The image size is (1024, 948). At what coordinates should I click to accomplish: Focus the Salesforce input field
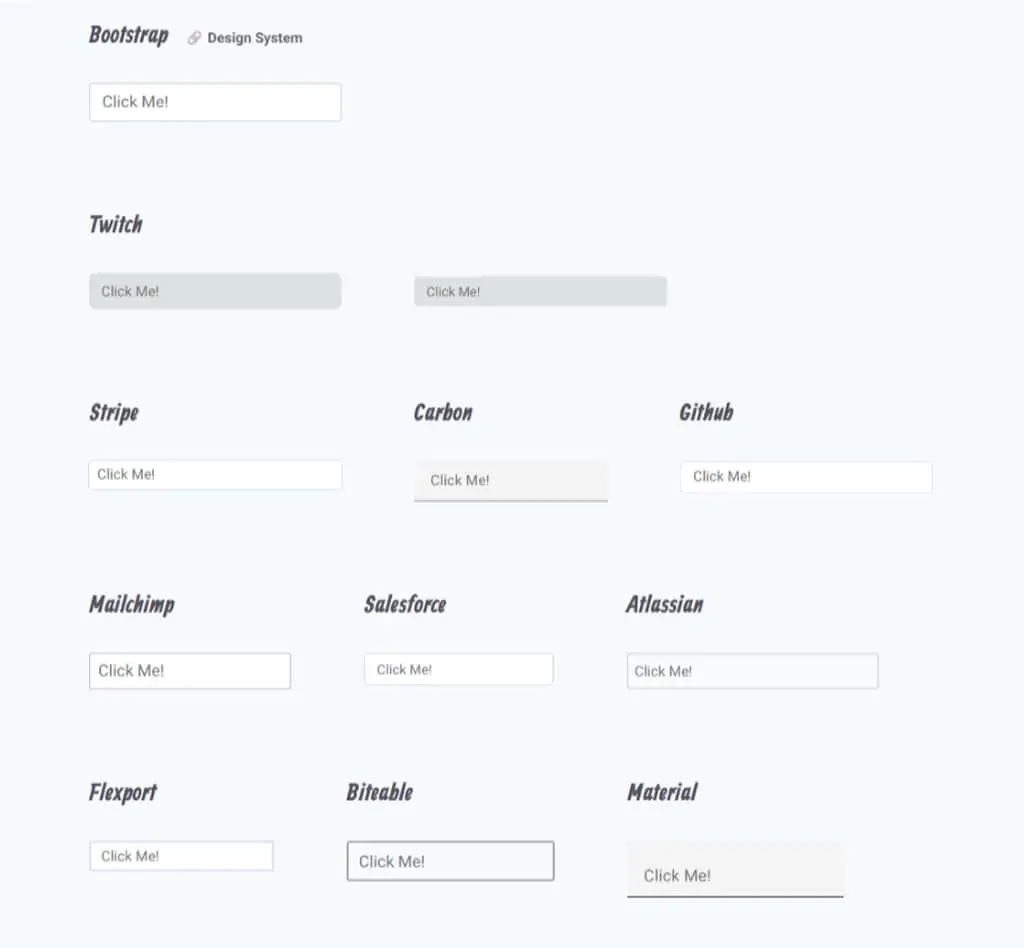(x=459, y=669)
